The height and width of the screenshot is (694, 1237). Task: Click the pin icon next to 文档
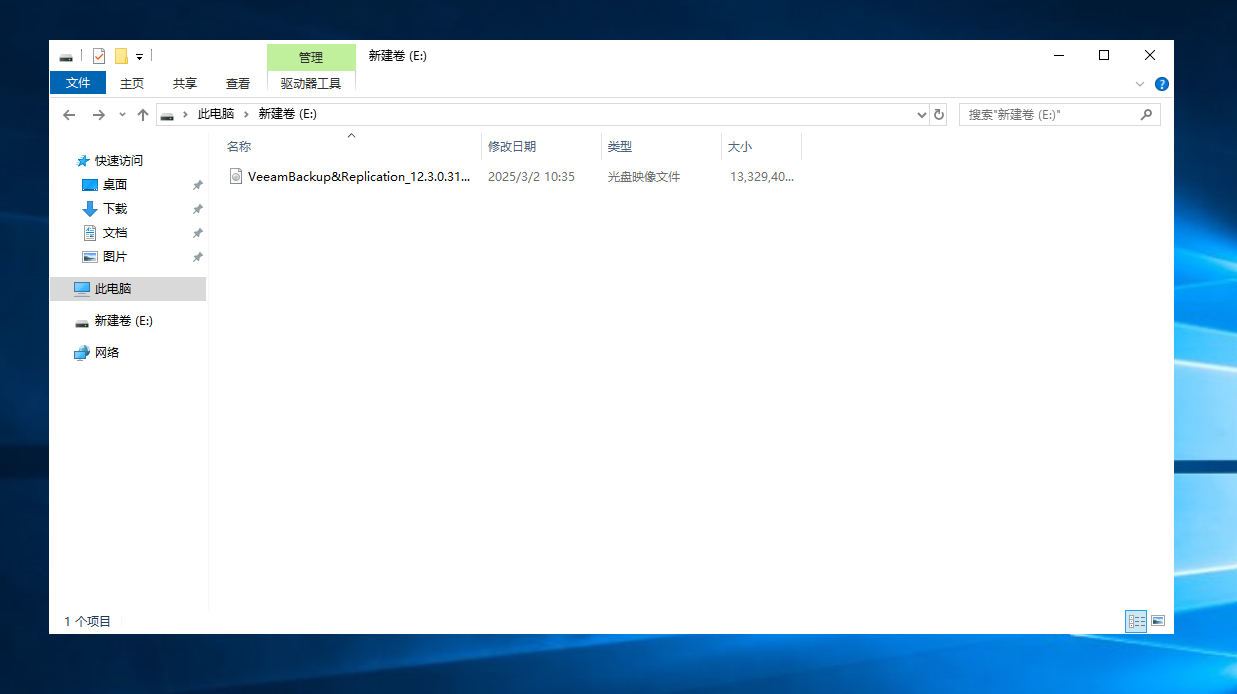[197, 233]
